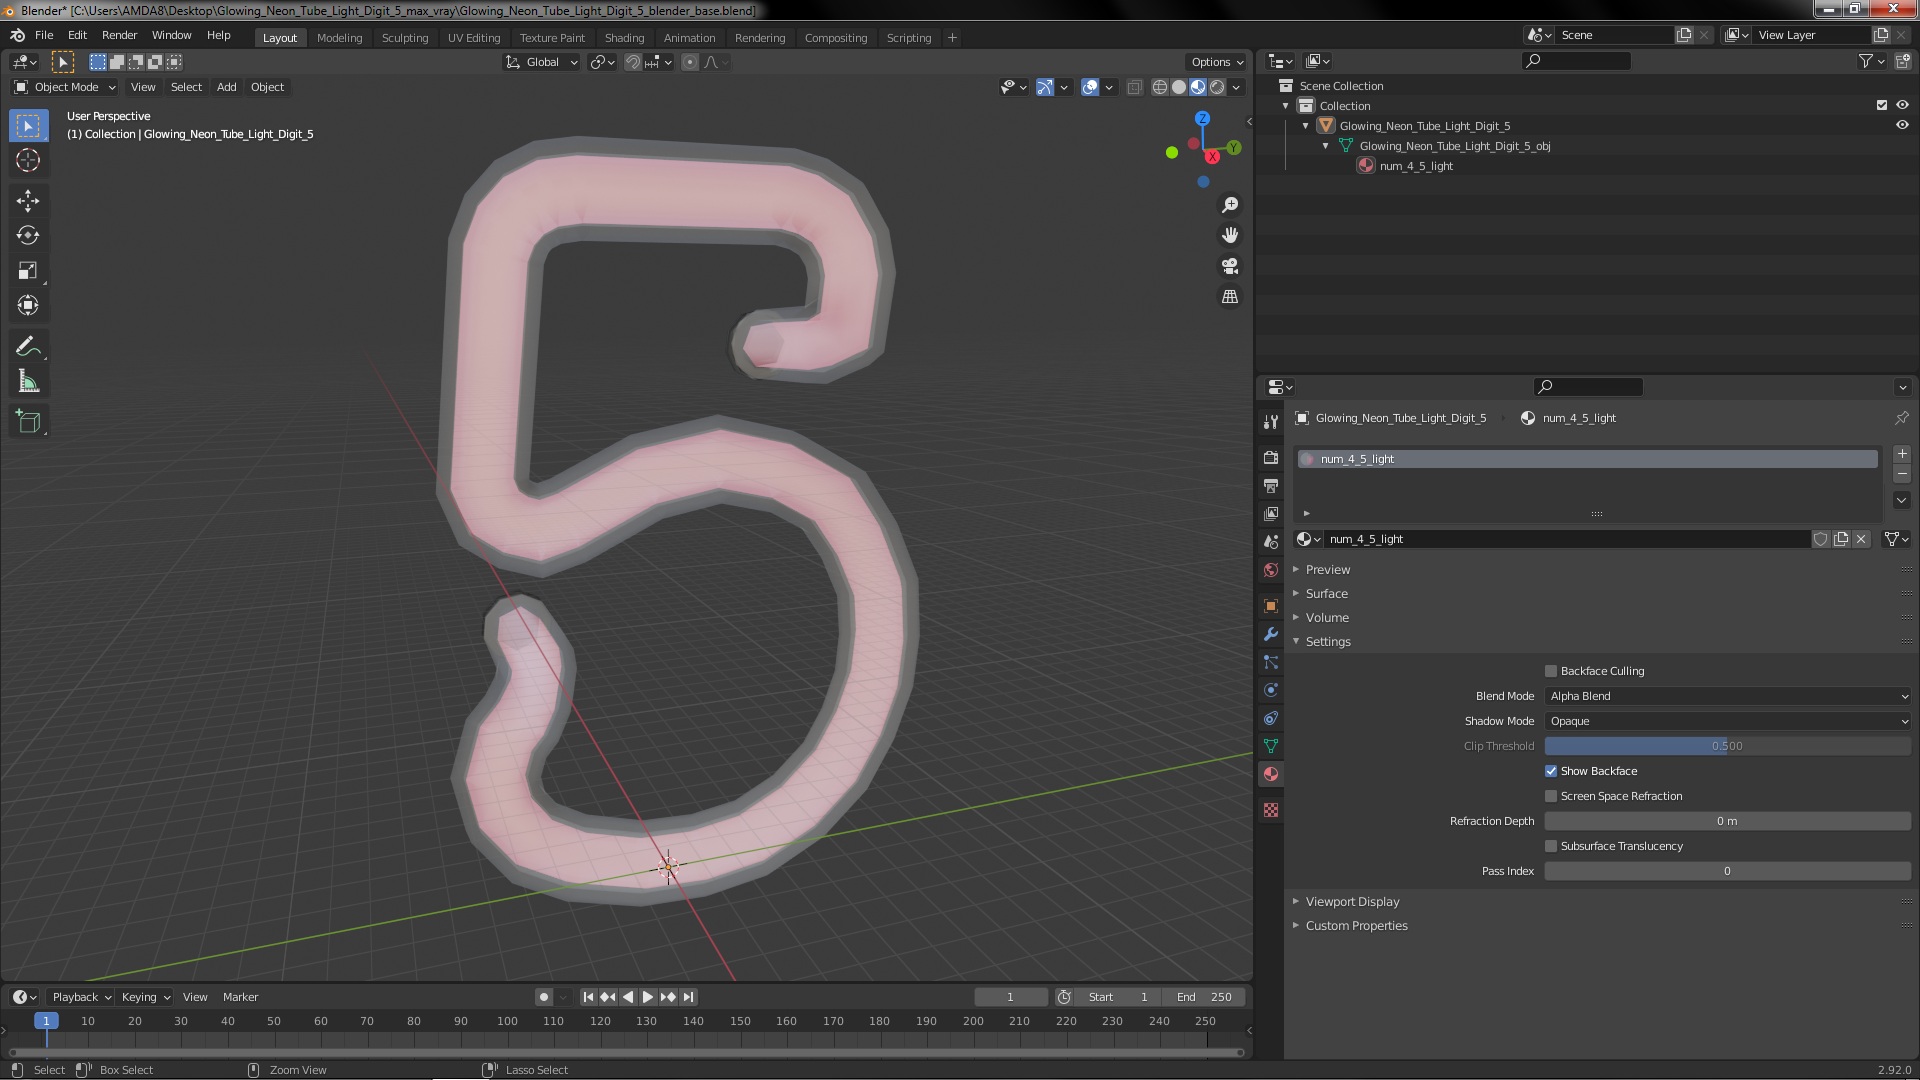This screenshot has width=1920, height=1080.
Task: Select the Rotate tool
Action: tap(28, 235)
